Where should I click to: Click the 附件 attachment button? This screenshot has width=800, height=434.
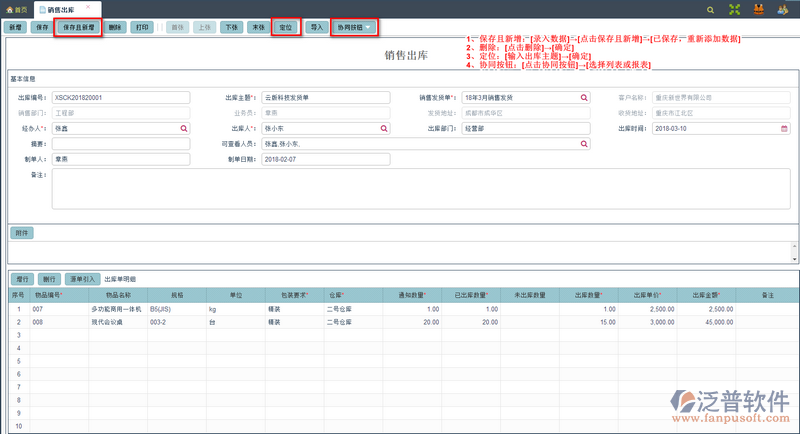(x=22, y=233)
